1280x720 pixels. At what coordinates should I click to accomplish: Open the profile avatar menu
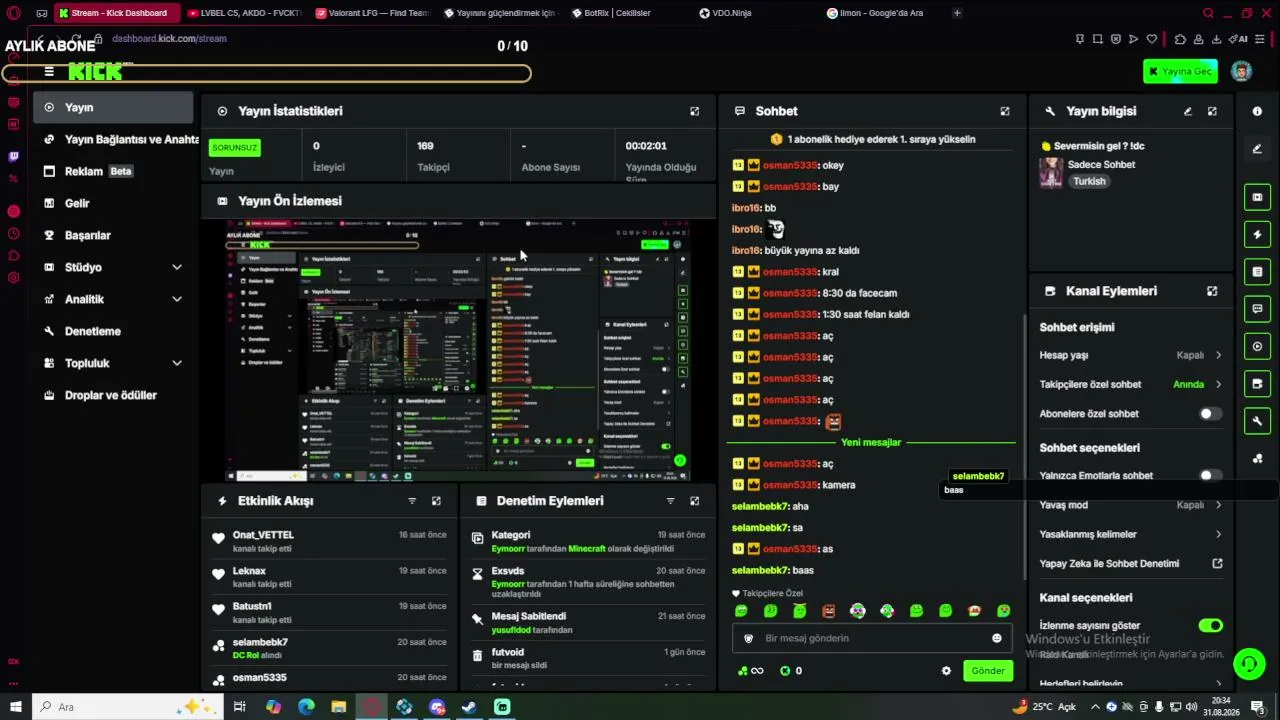pyautogui.click(x=1241, y=71)
